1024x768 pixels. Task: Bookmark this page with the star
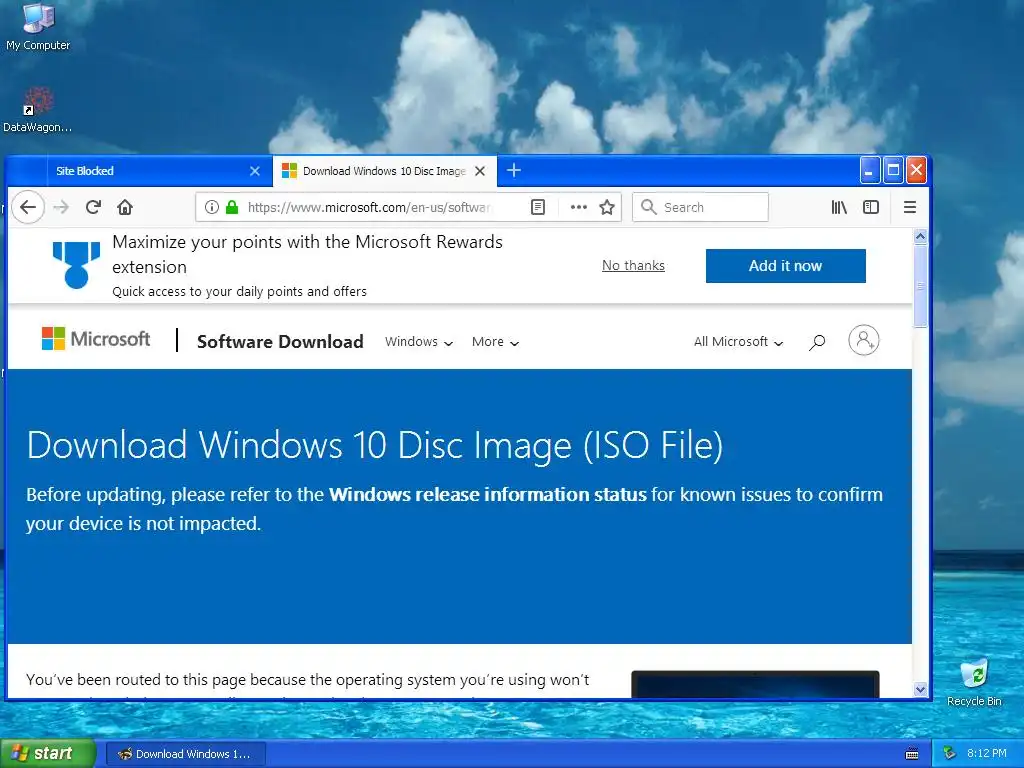click(607, 208)
